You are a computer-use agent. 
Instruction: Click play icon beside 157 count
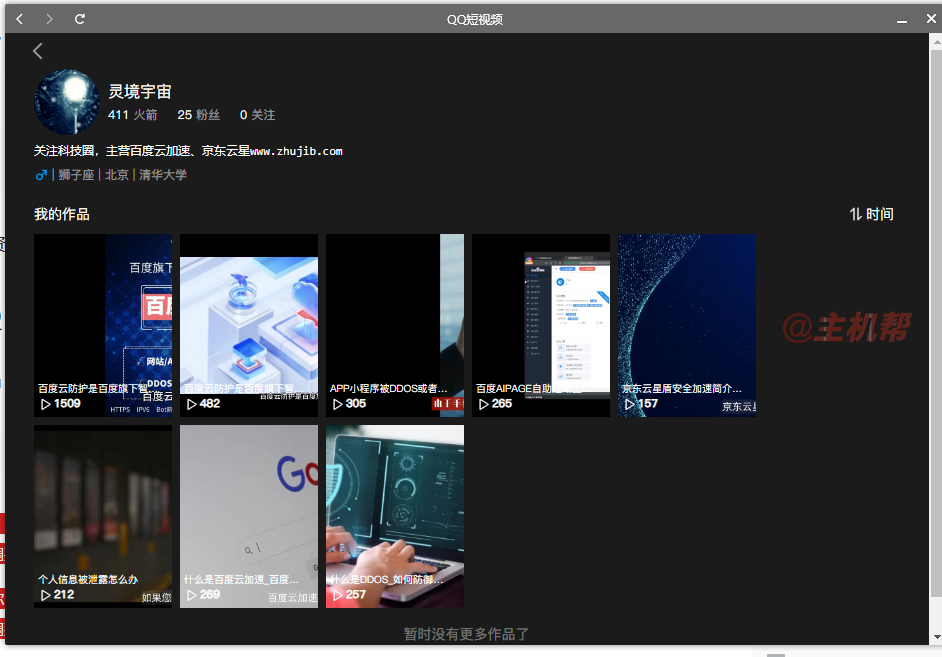[630, 404]
